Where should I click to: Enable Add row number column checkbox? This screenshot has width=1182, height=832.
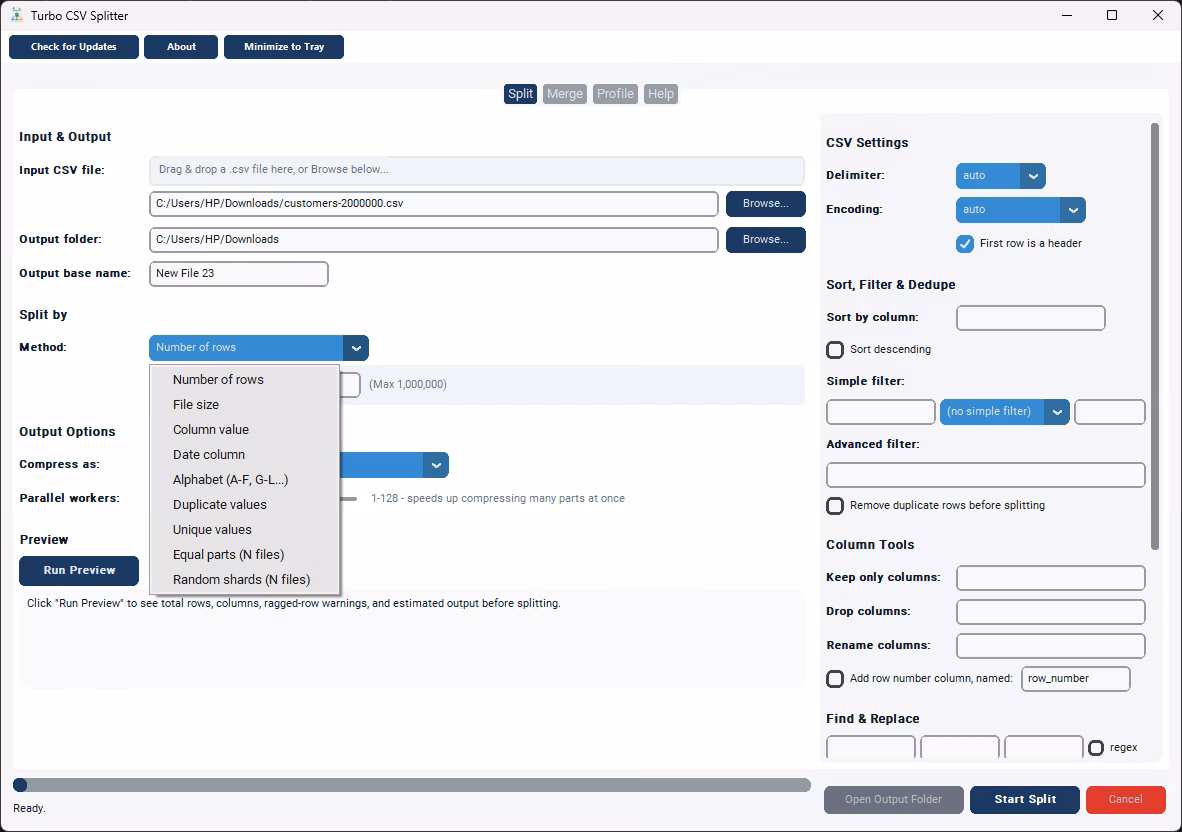coord(835,679)
